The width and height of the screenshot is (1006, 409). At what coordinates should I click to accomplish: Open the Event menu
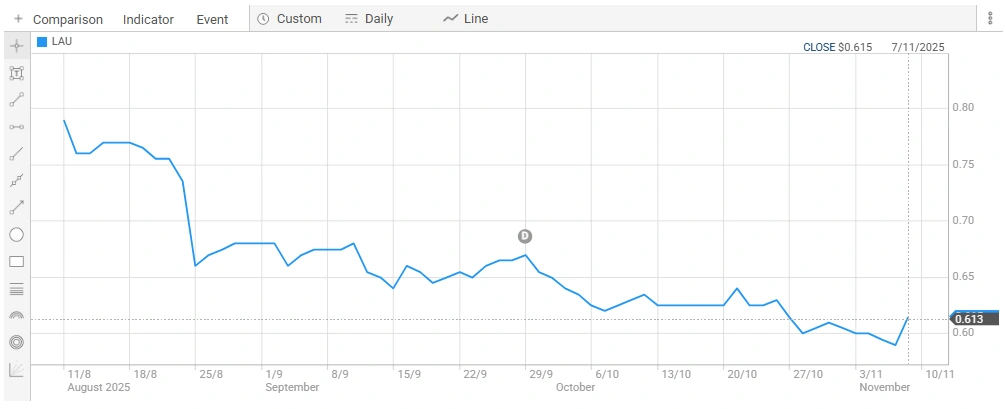[212, 19]
